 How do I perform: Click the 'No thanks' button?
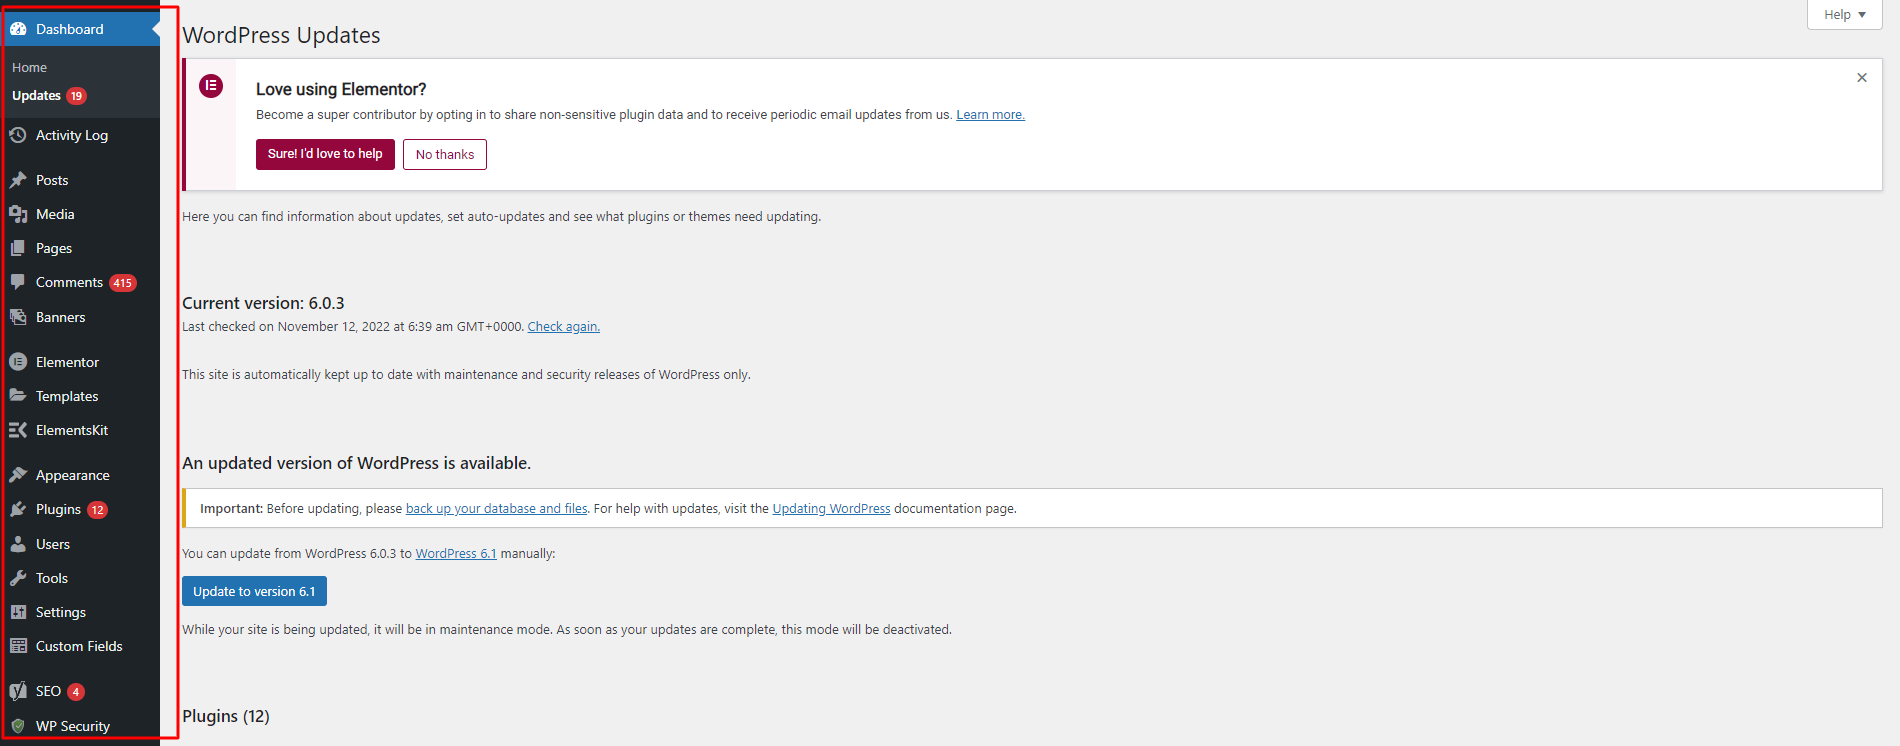pyautogui.click(x=445, y=154)
